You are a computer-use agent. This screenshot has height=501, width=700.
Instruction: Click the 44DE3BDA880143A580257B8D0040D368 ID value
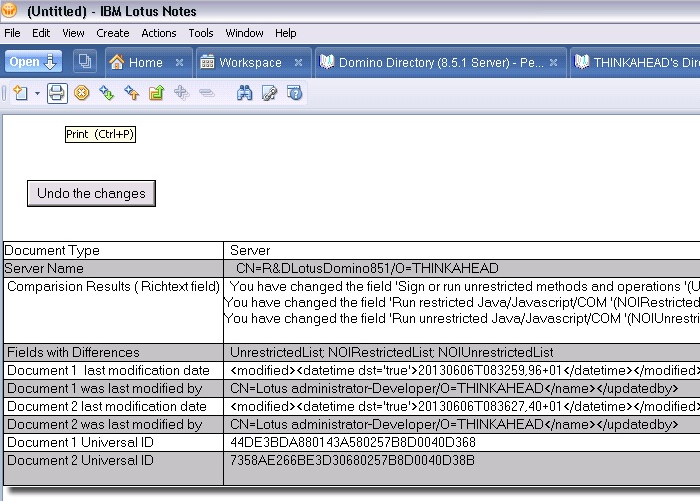(353, 442)
